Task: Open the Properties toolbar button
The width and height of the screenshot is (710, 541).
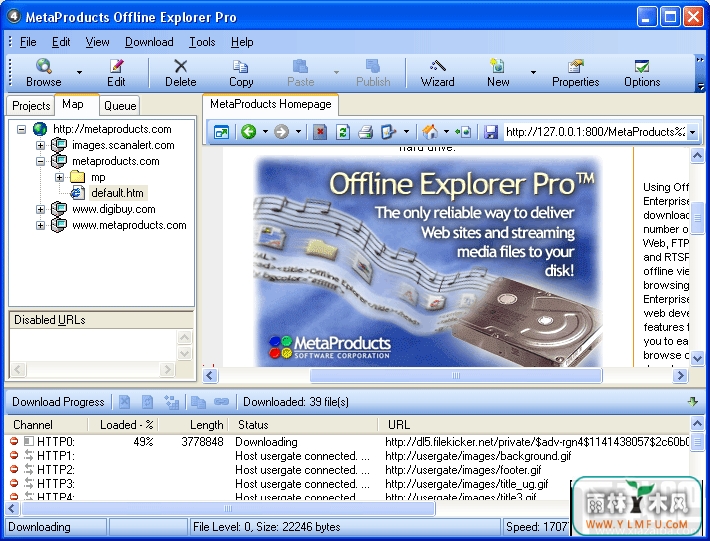Action: pyautogui.click(x=576, y=73)
